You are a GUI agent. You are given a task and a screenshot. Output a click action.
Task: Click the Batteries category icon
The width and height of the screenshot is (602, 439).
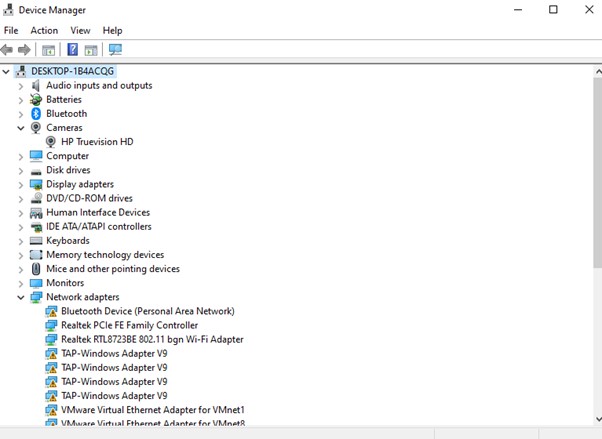[x=36, y=99]
